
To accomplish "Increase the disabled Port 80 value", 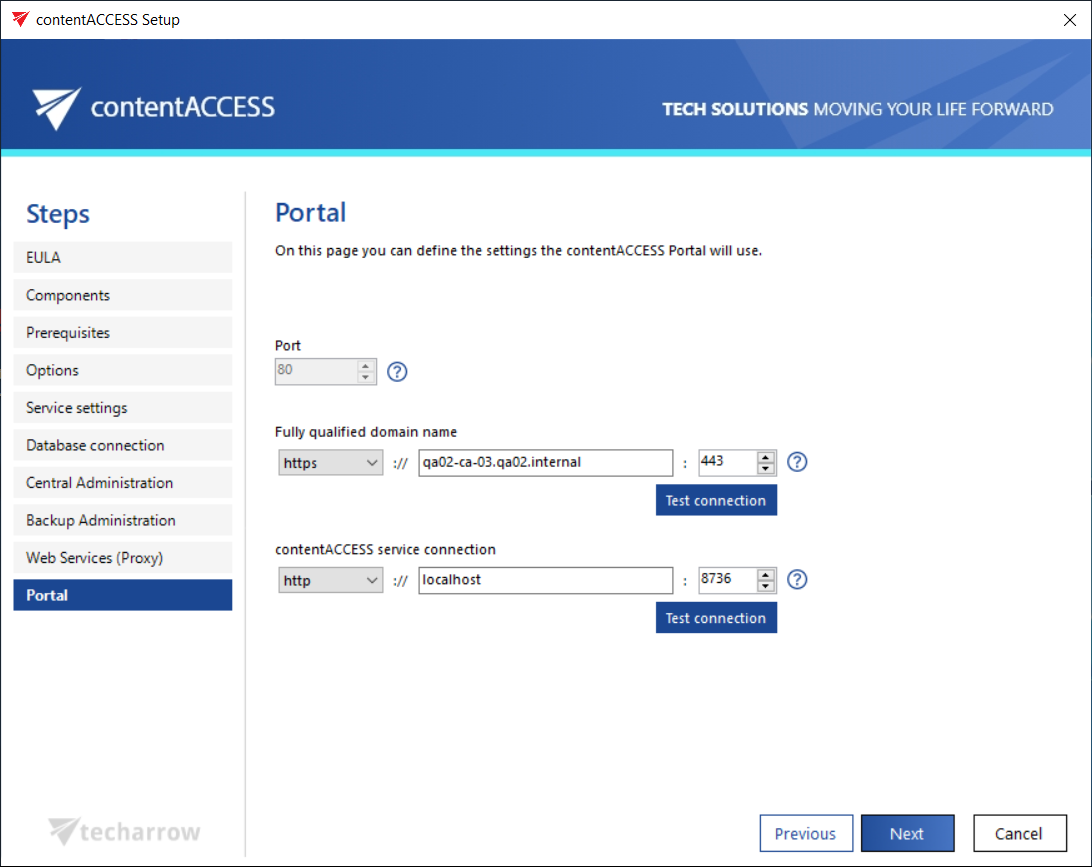I will pos(366,366).
